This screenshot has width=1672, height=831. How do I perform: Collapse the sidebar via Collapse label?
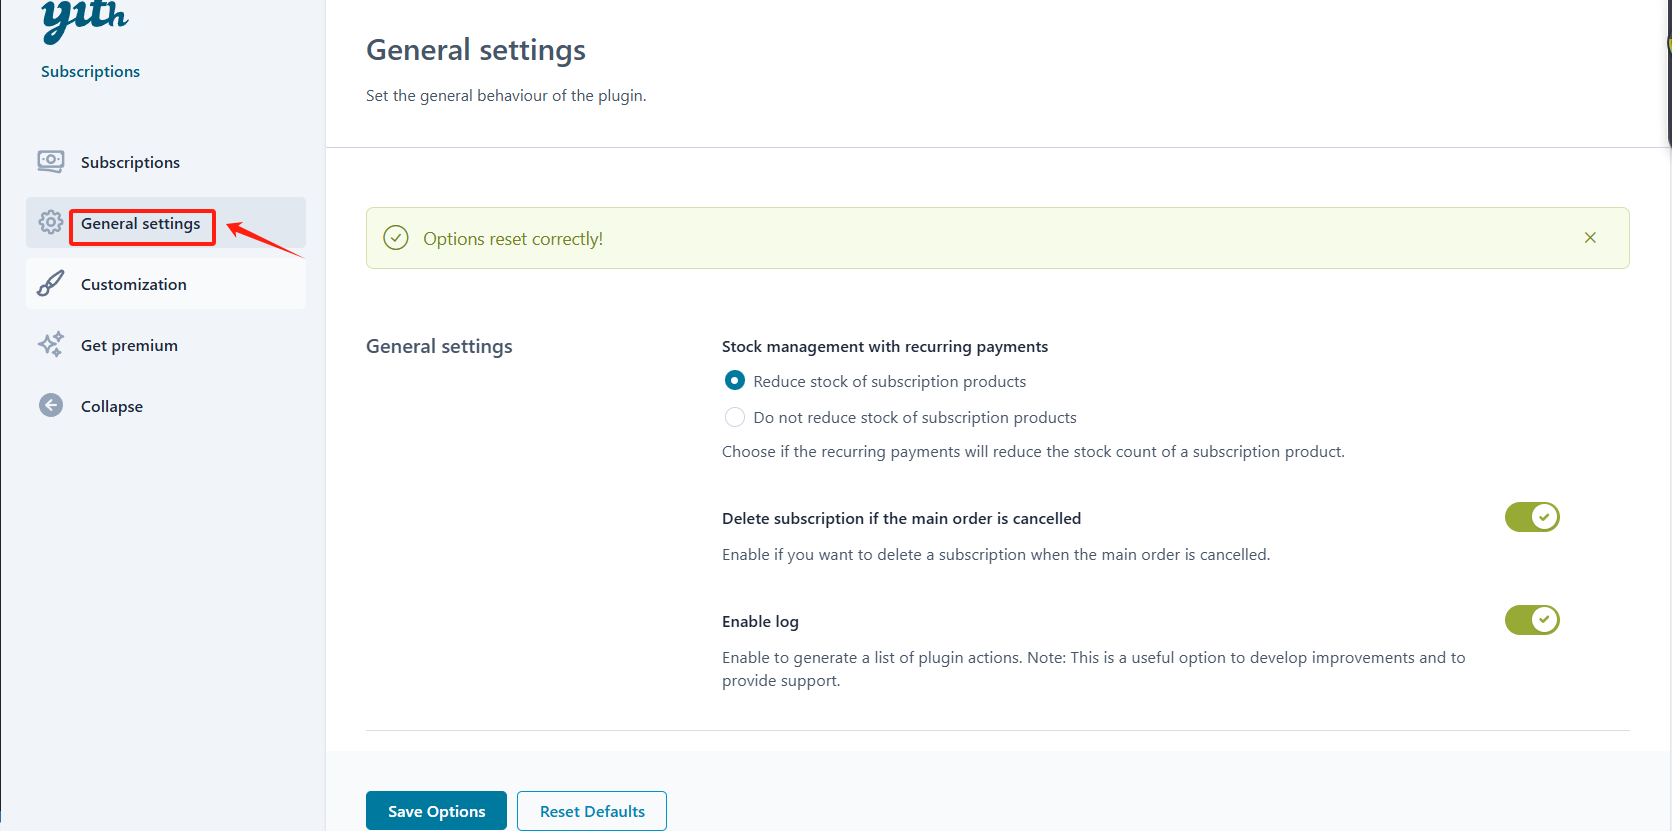click(x=112, y=407)
